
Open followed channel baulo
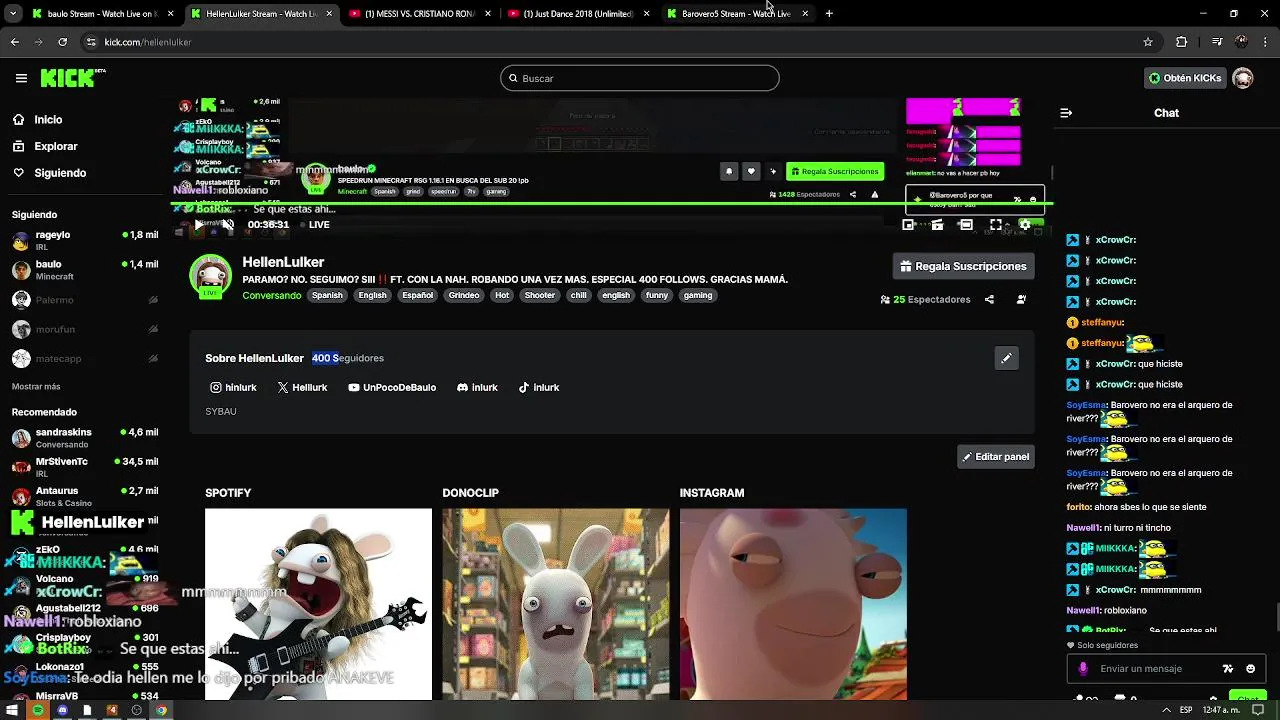(85, 270)
